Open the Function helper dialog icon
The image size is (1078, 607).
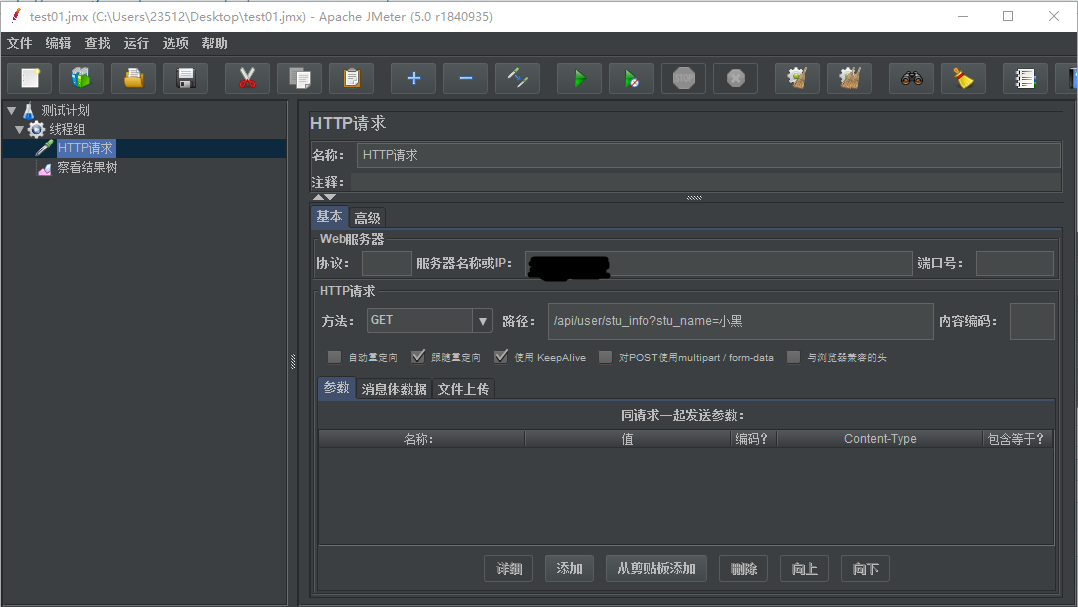click(1026, 78)
